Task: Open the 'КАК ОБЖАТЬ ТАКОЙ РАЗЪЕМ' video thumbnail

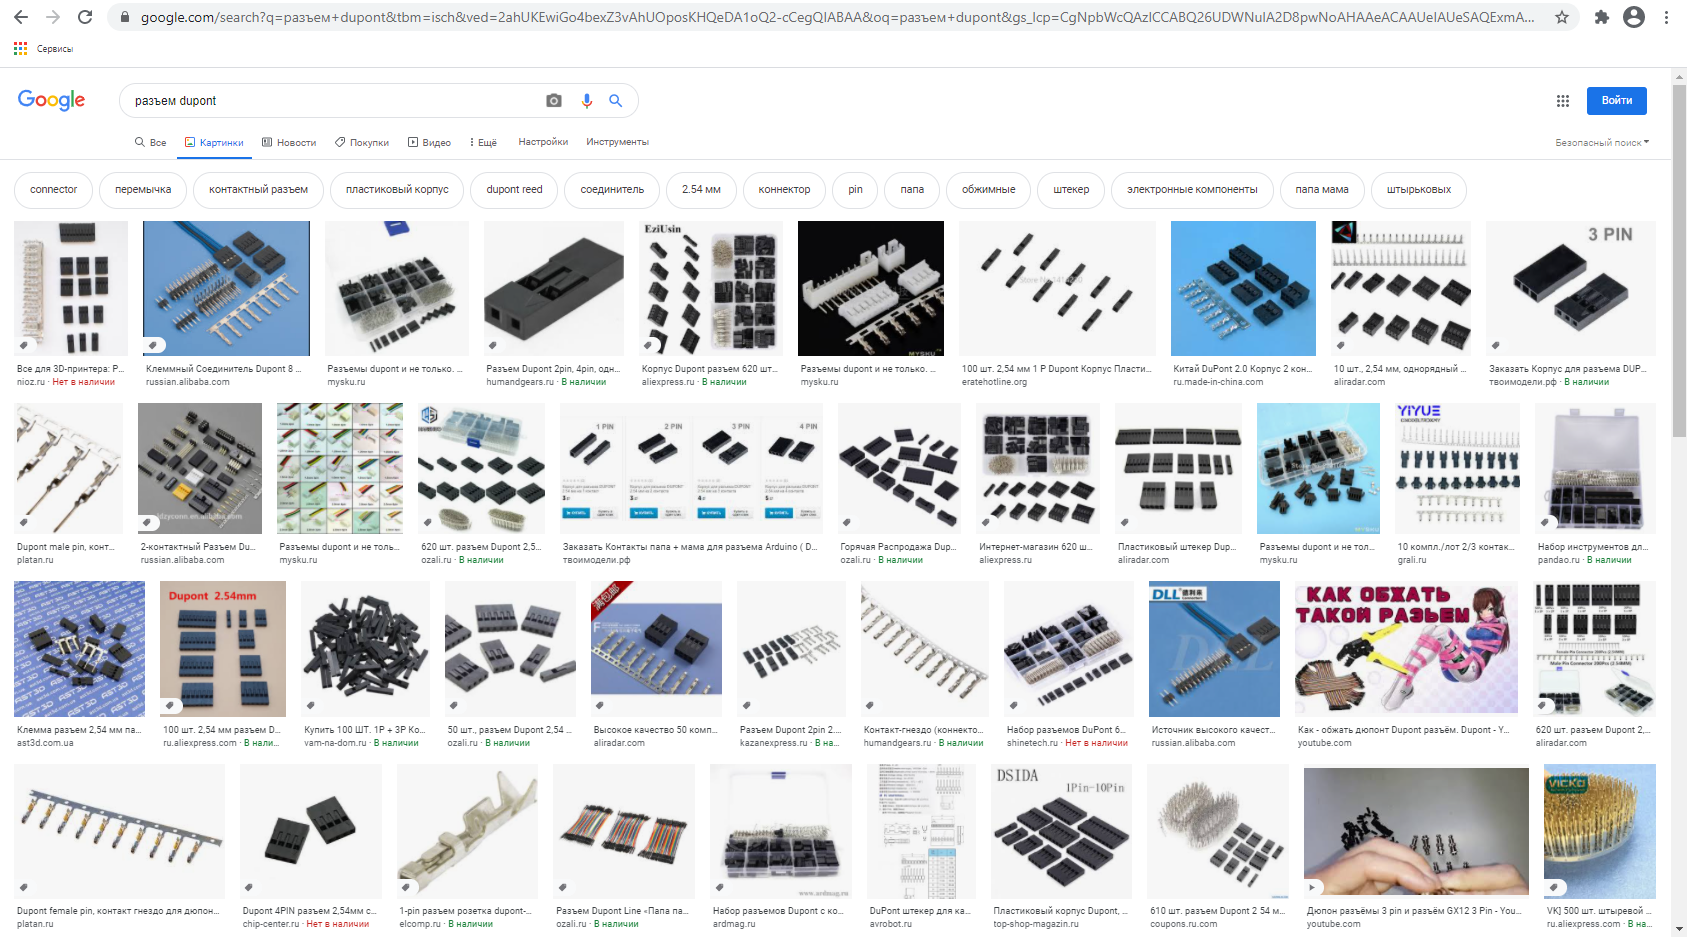Action: [1406, 649]
